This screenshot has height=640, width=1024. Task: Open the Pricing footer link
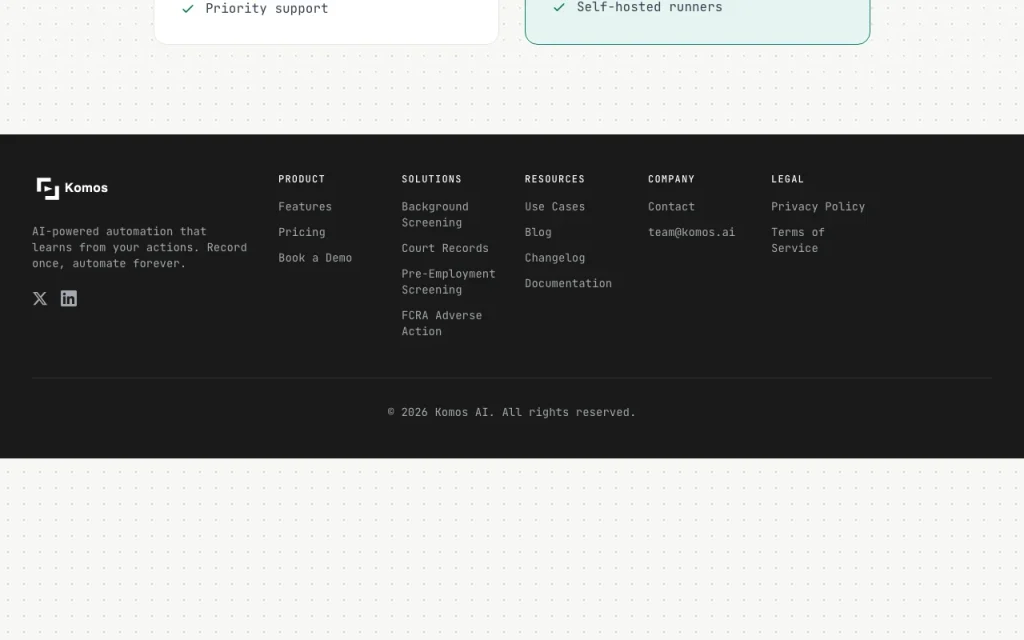(x=302, y=232)
